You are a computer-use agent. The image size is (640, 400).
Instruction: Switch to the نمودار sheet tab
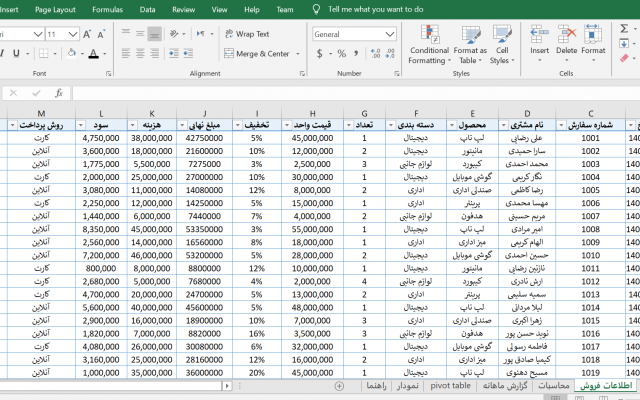coord(407,386)
